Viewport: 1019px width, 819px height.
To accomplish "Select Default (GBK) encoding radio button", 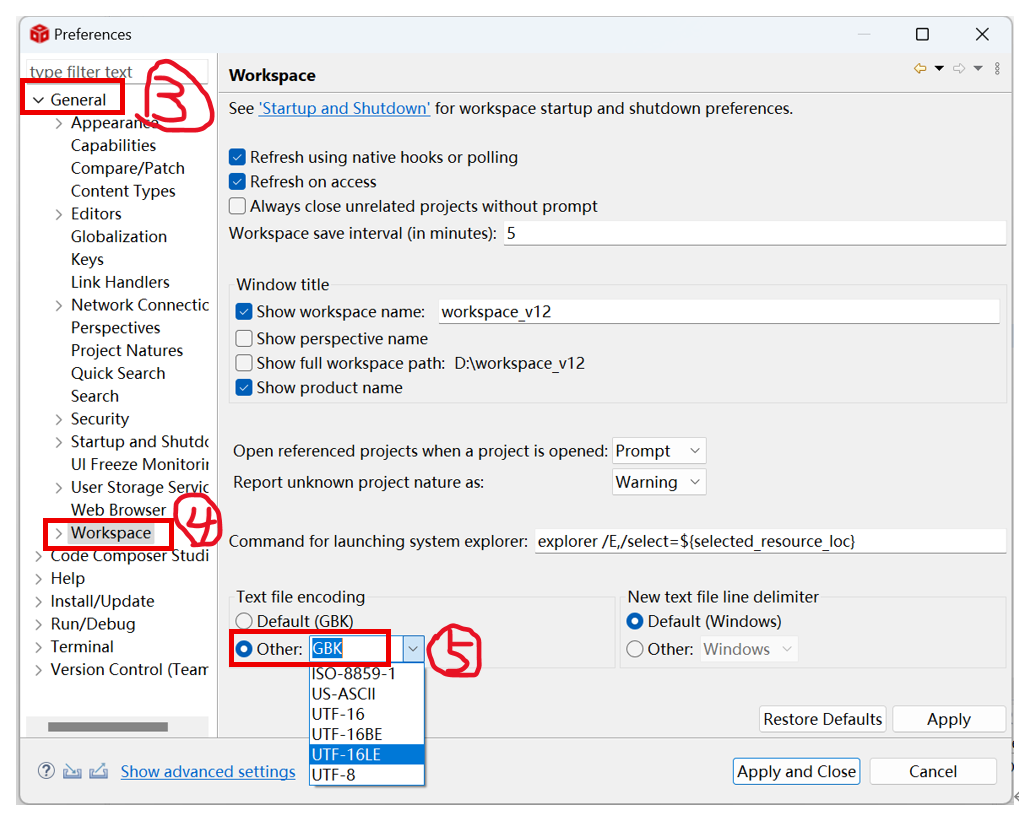I will point(244,622).
